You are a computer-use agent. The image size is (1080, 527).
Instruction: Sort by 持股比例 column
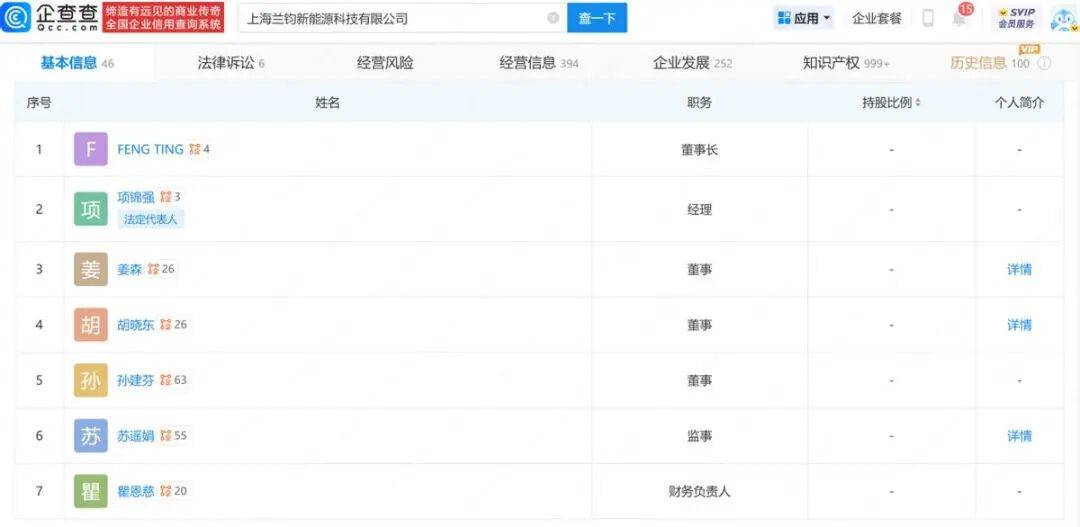coord(891,103)
